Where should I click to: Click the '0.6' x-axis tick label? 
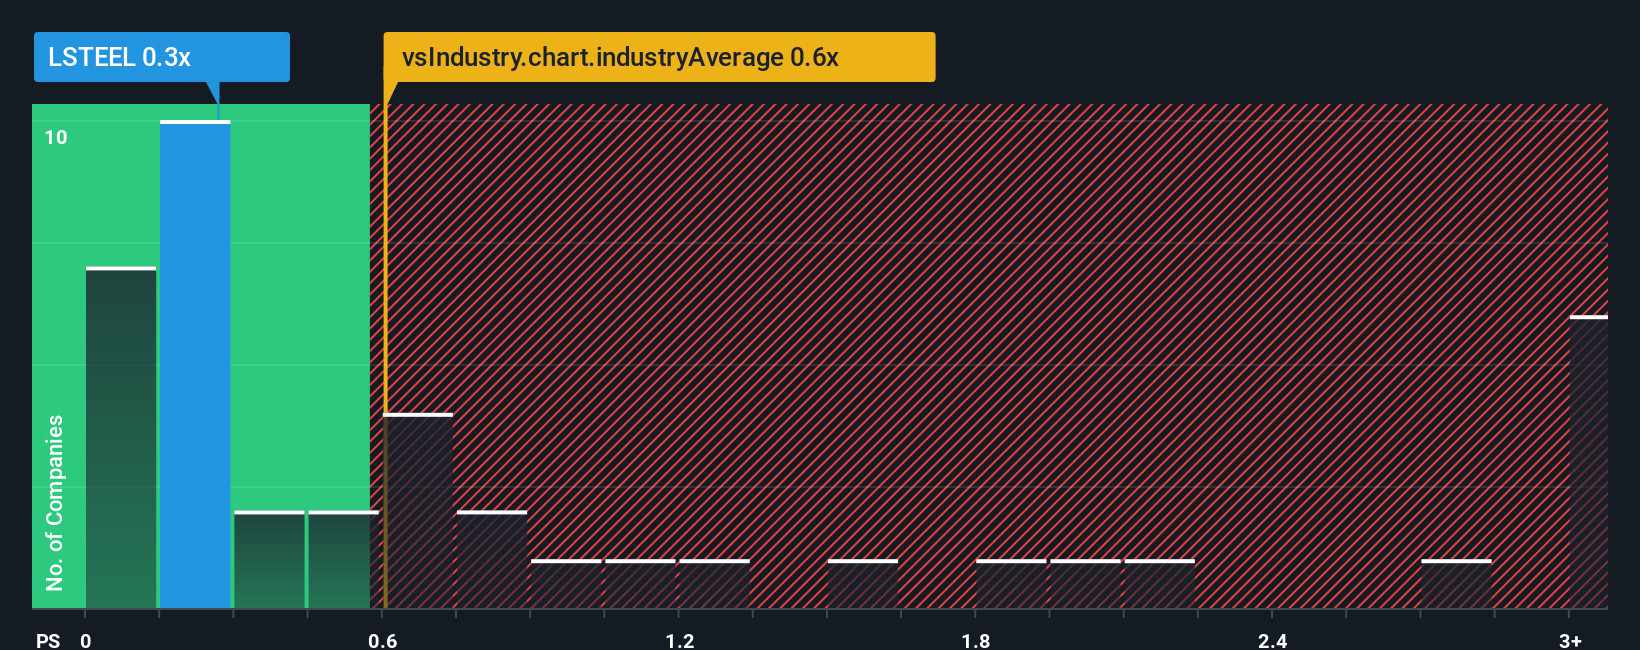coord(382,640)
